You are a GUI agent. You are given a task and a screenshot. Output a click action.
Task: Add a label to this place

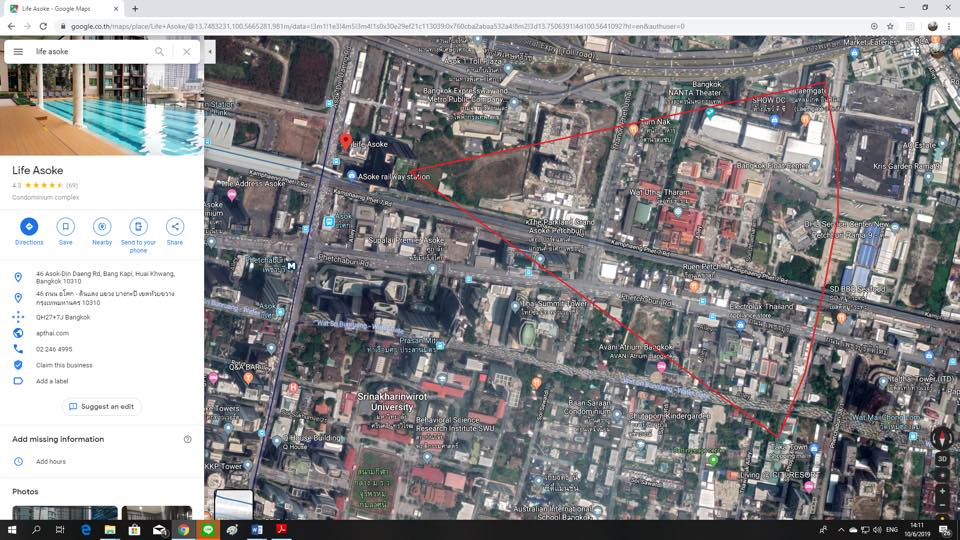[52, 381]
